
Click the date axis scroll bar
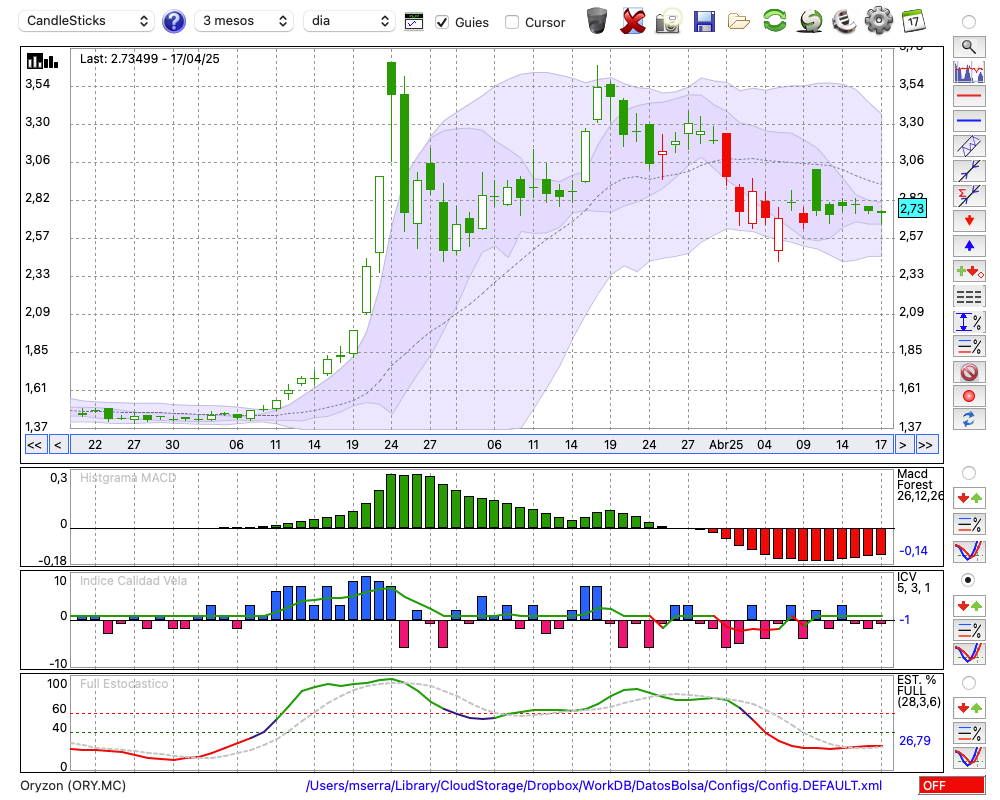482,445
